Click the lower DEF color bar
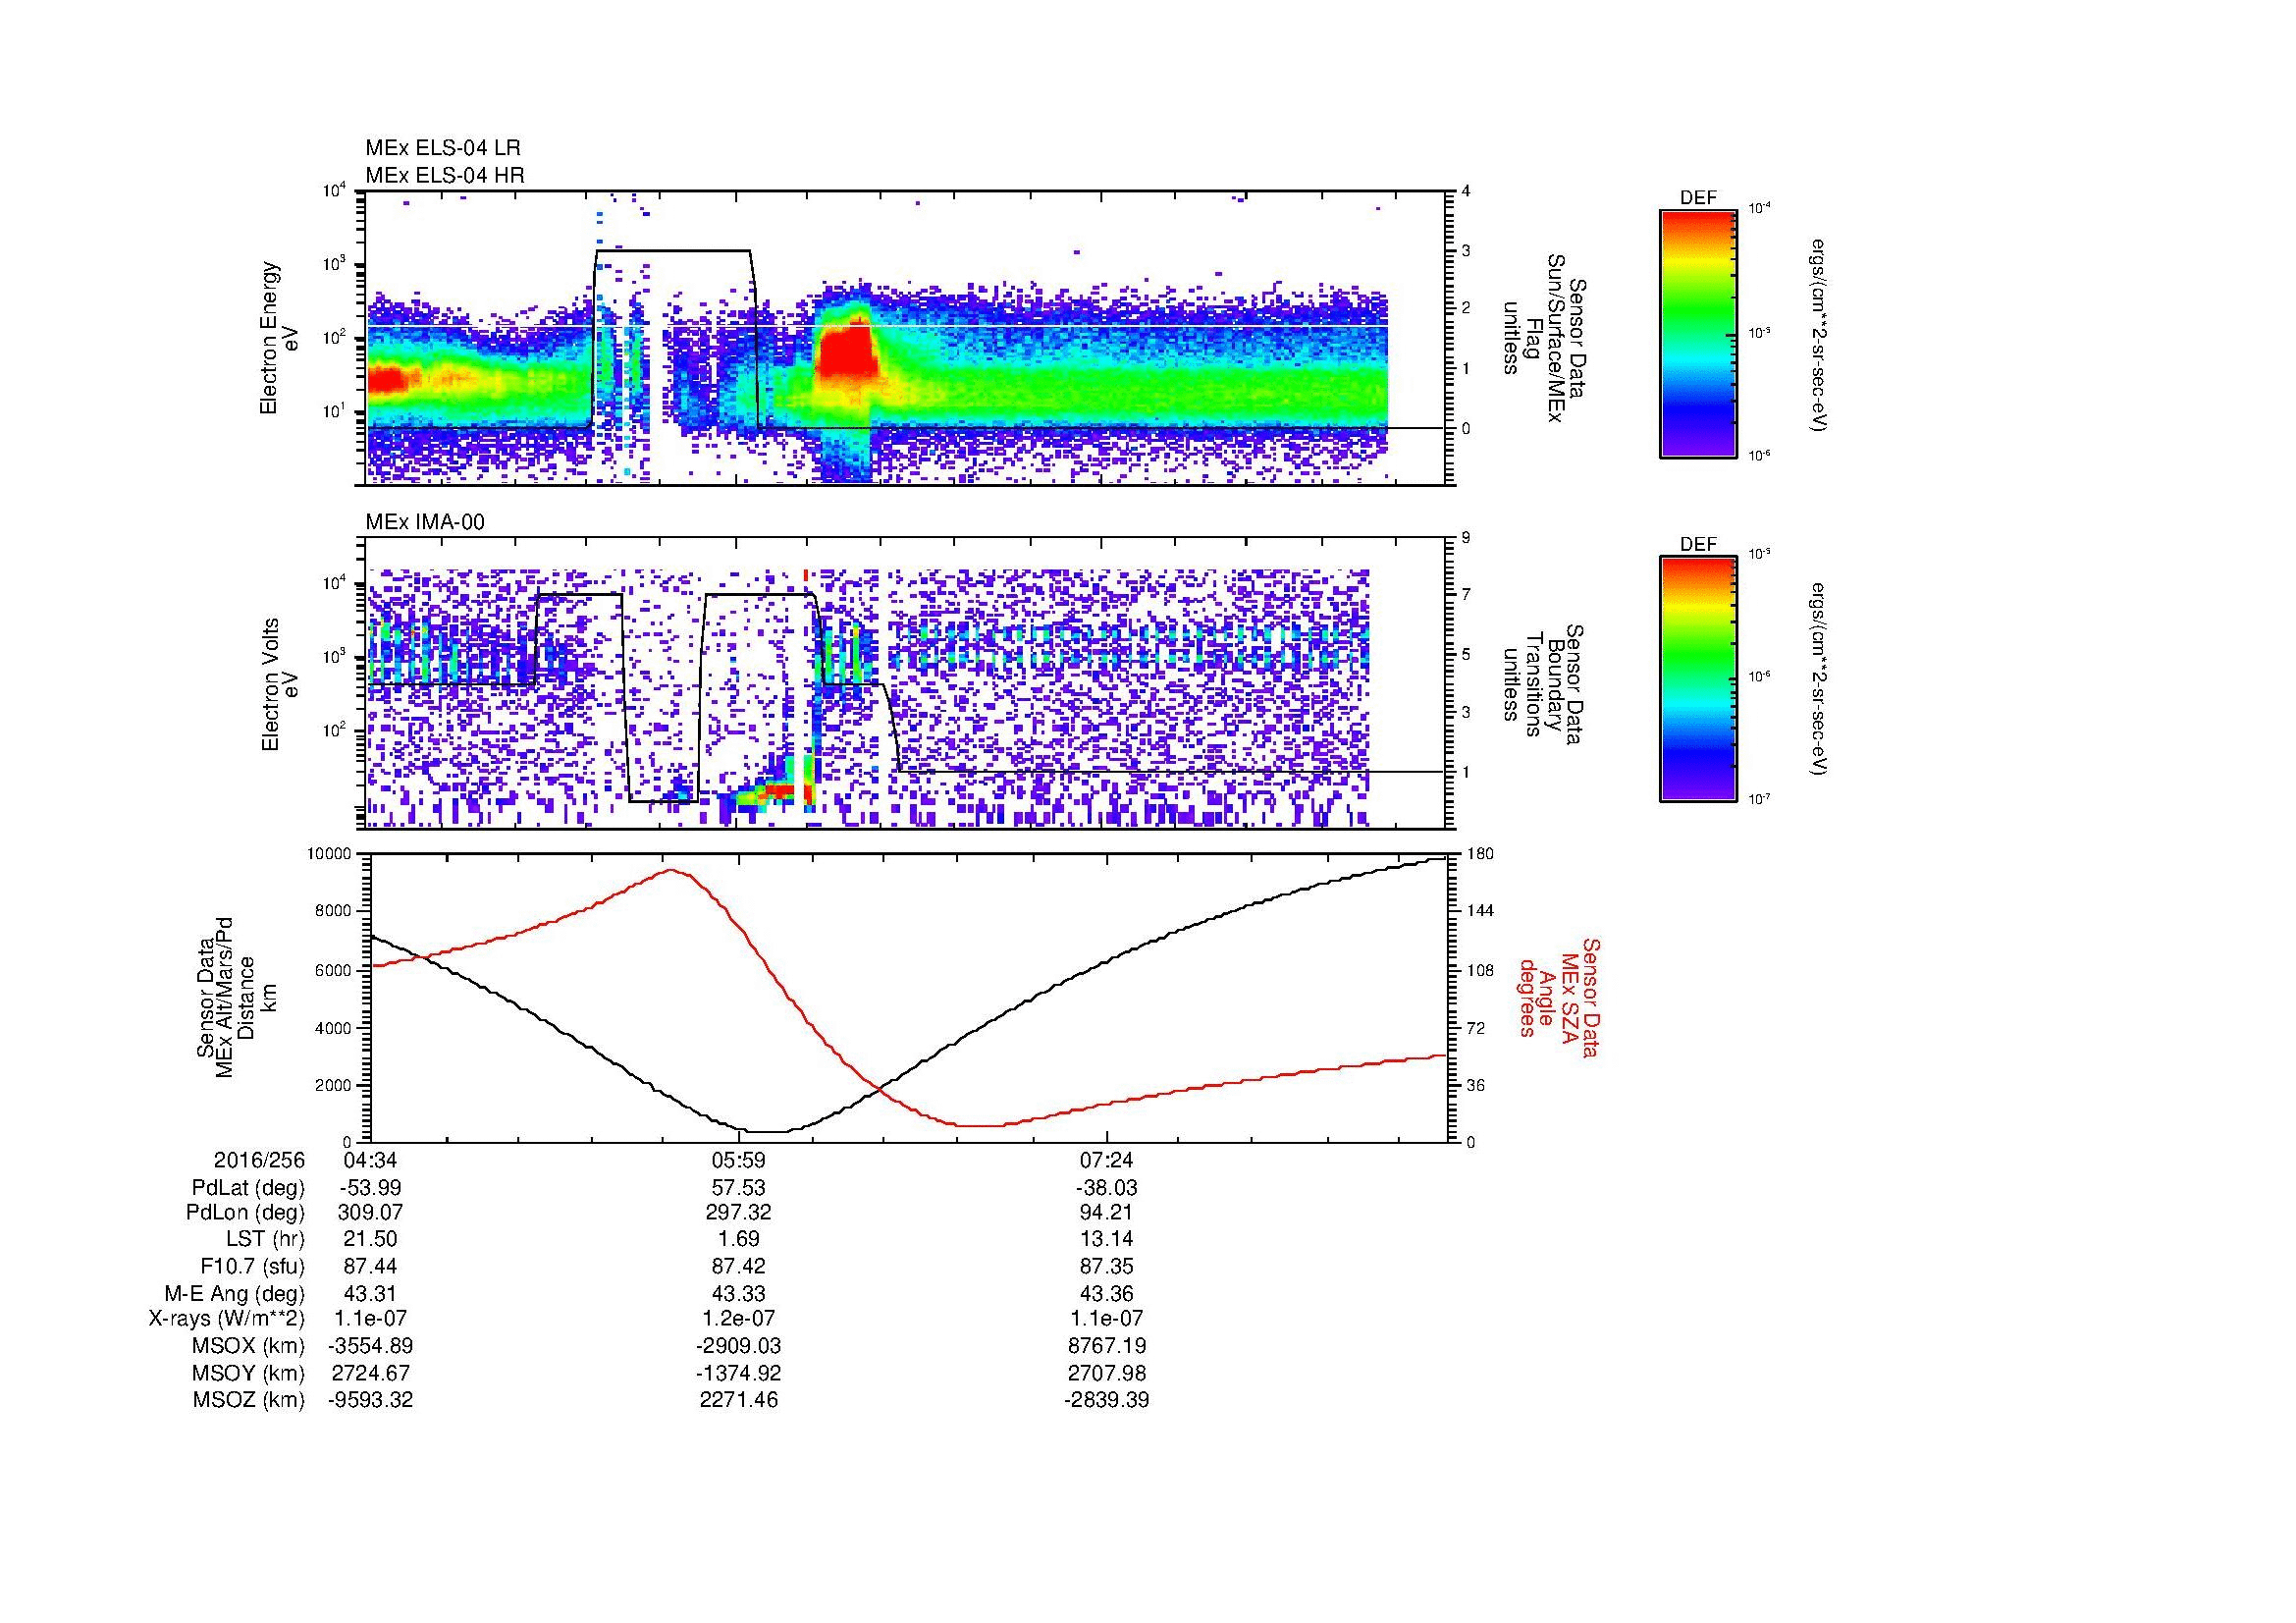Image resolution: width=2296 pixels, height=1623 pixels. (x=1698, y=679)
